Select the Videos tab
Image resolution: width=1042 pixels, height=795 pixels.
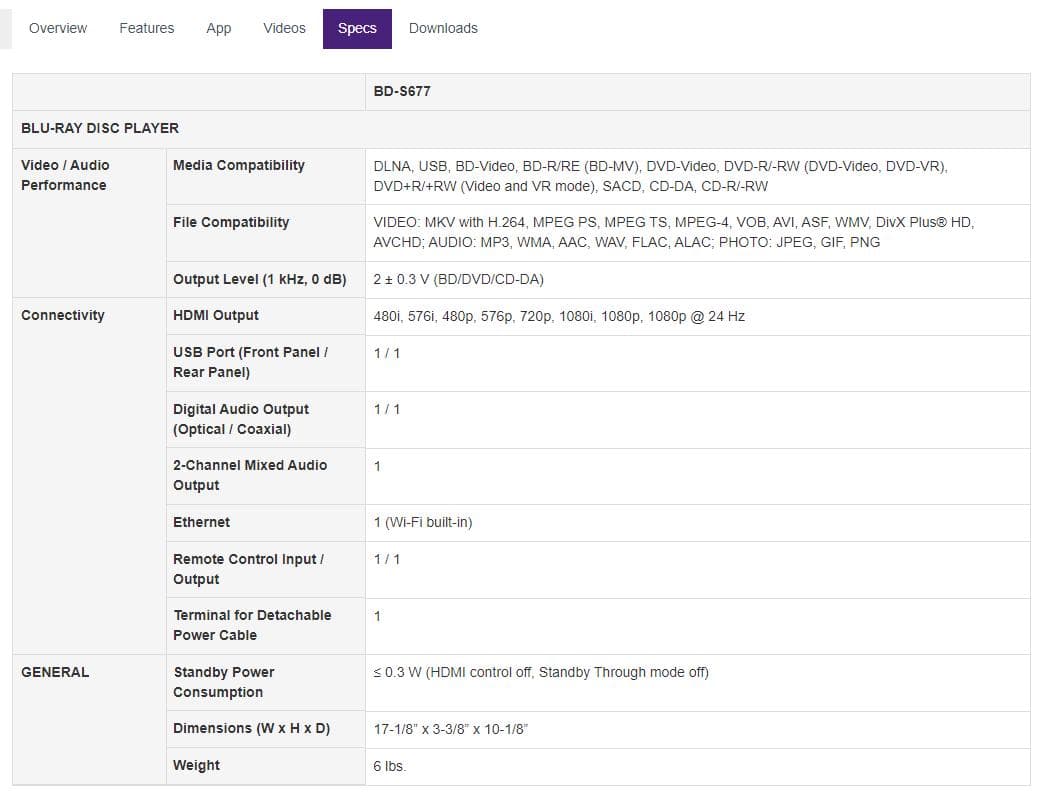[x=284, y=28]
